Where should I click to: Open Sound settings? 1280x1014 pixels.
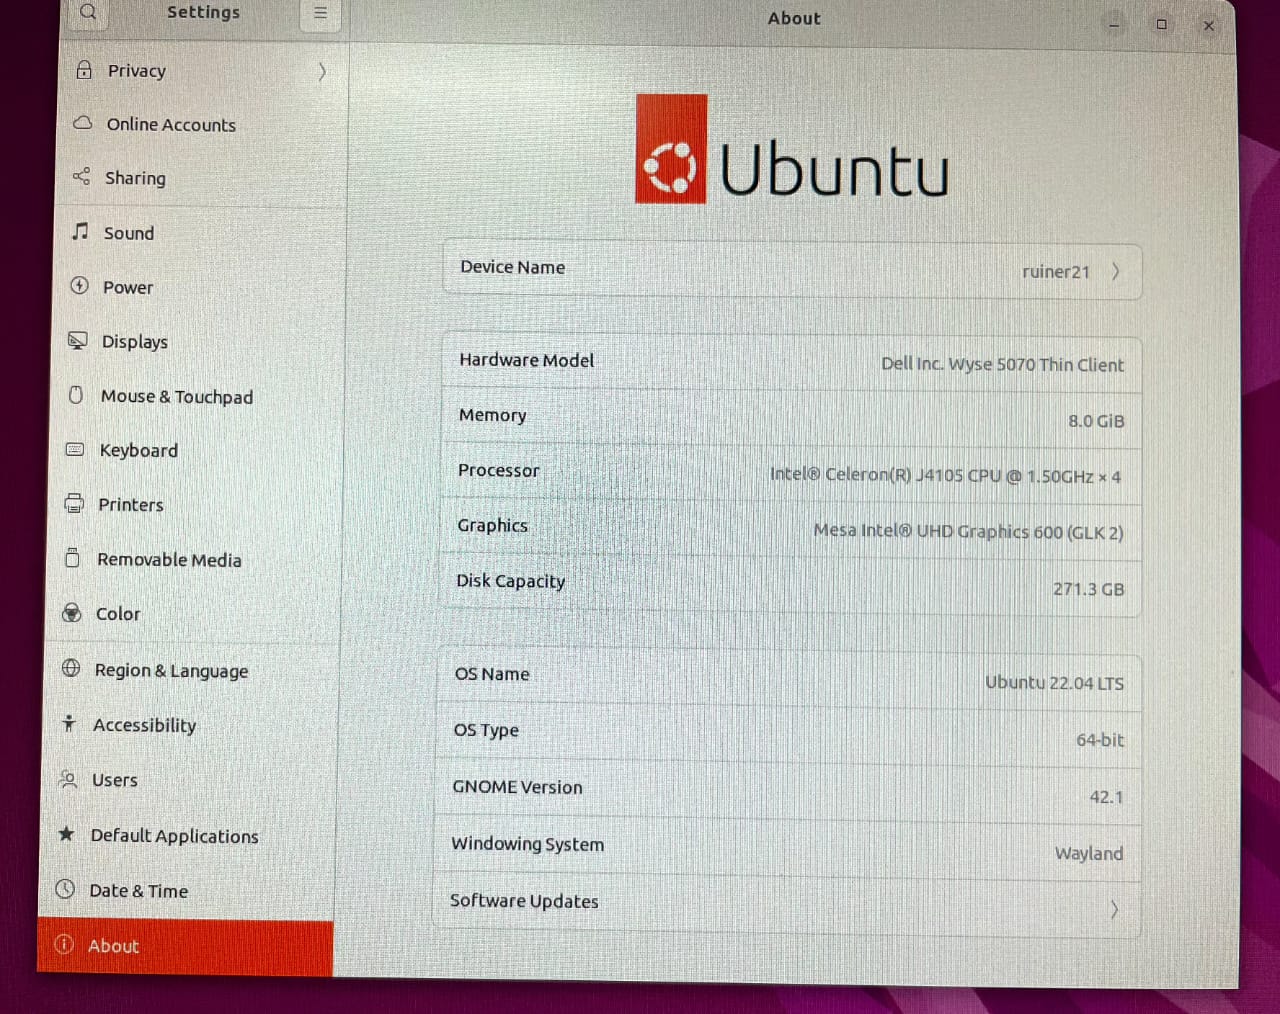[201, 233]
